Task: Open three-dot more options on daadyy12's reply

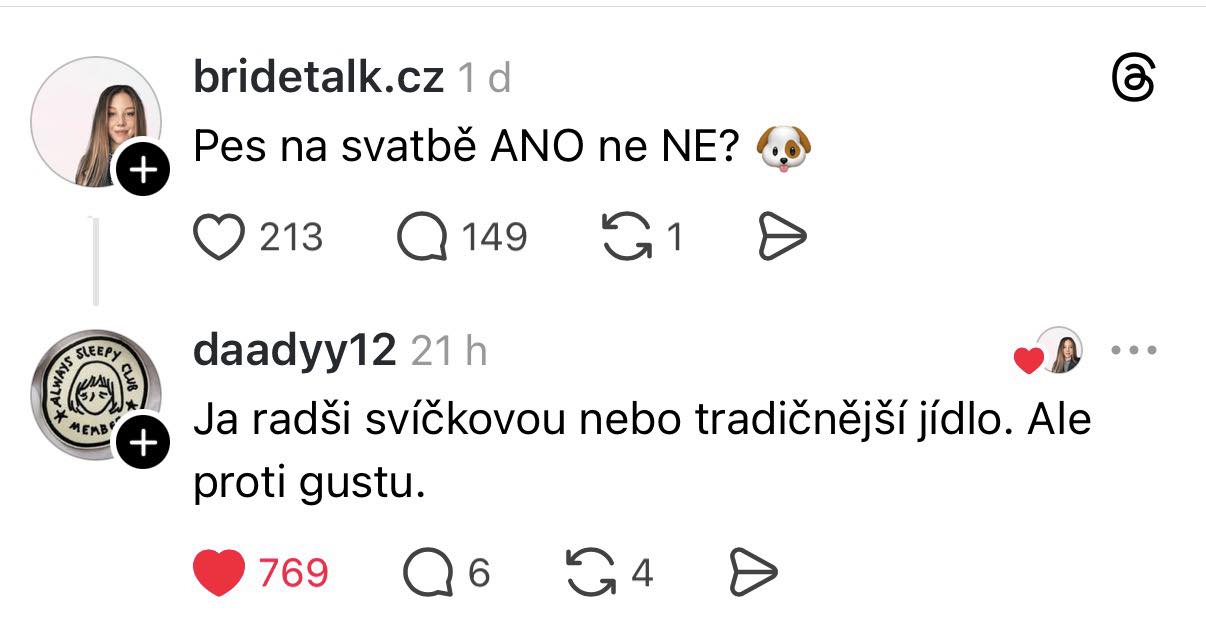Action: [1135, 351]
